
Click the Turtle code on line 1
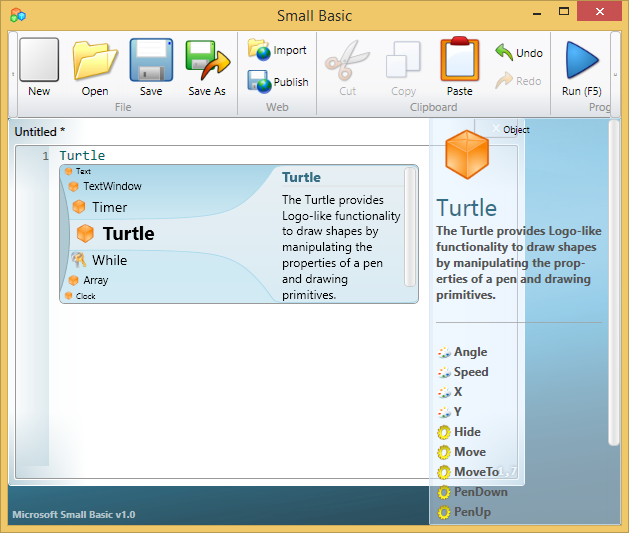82,156
